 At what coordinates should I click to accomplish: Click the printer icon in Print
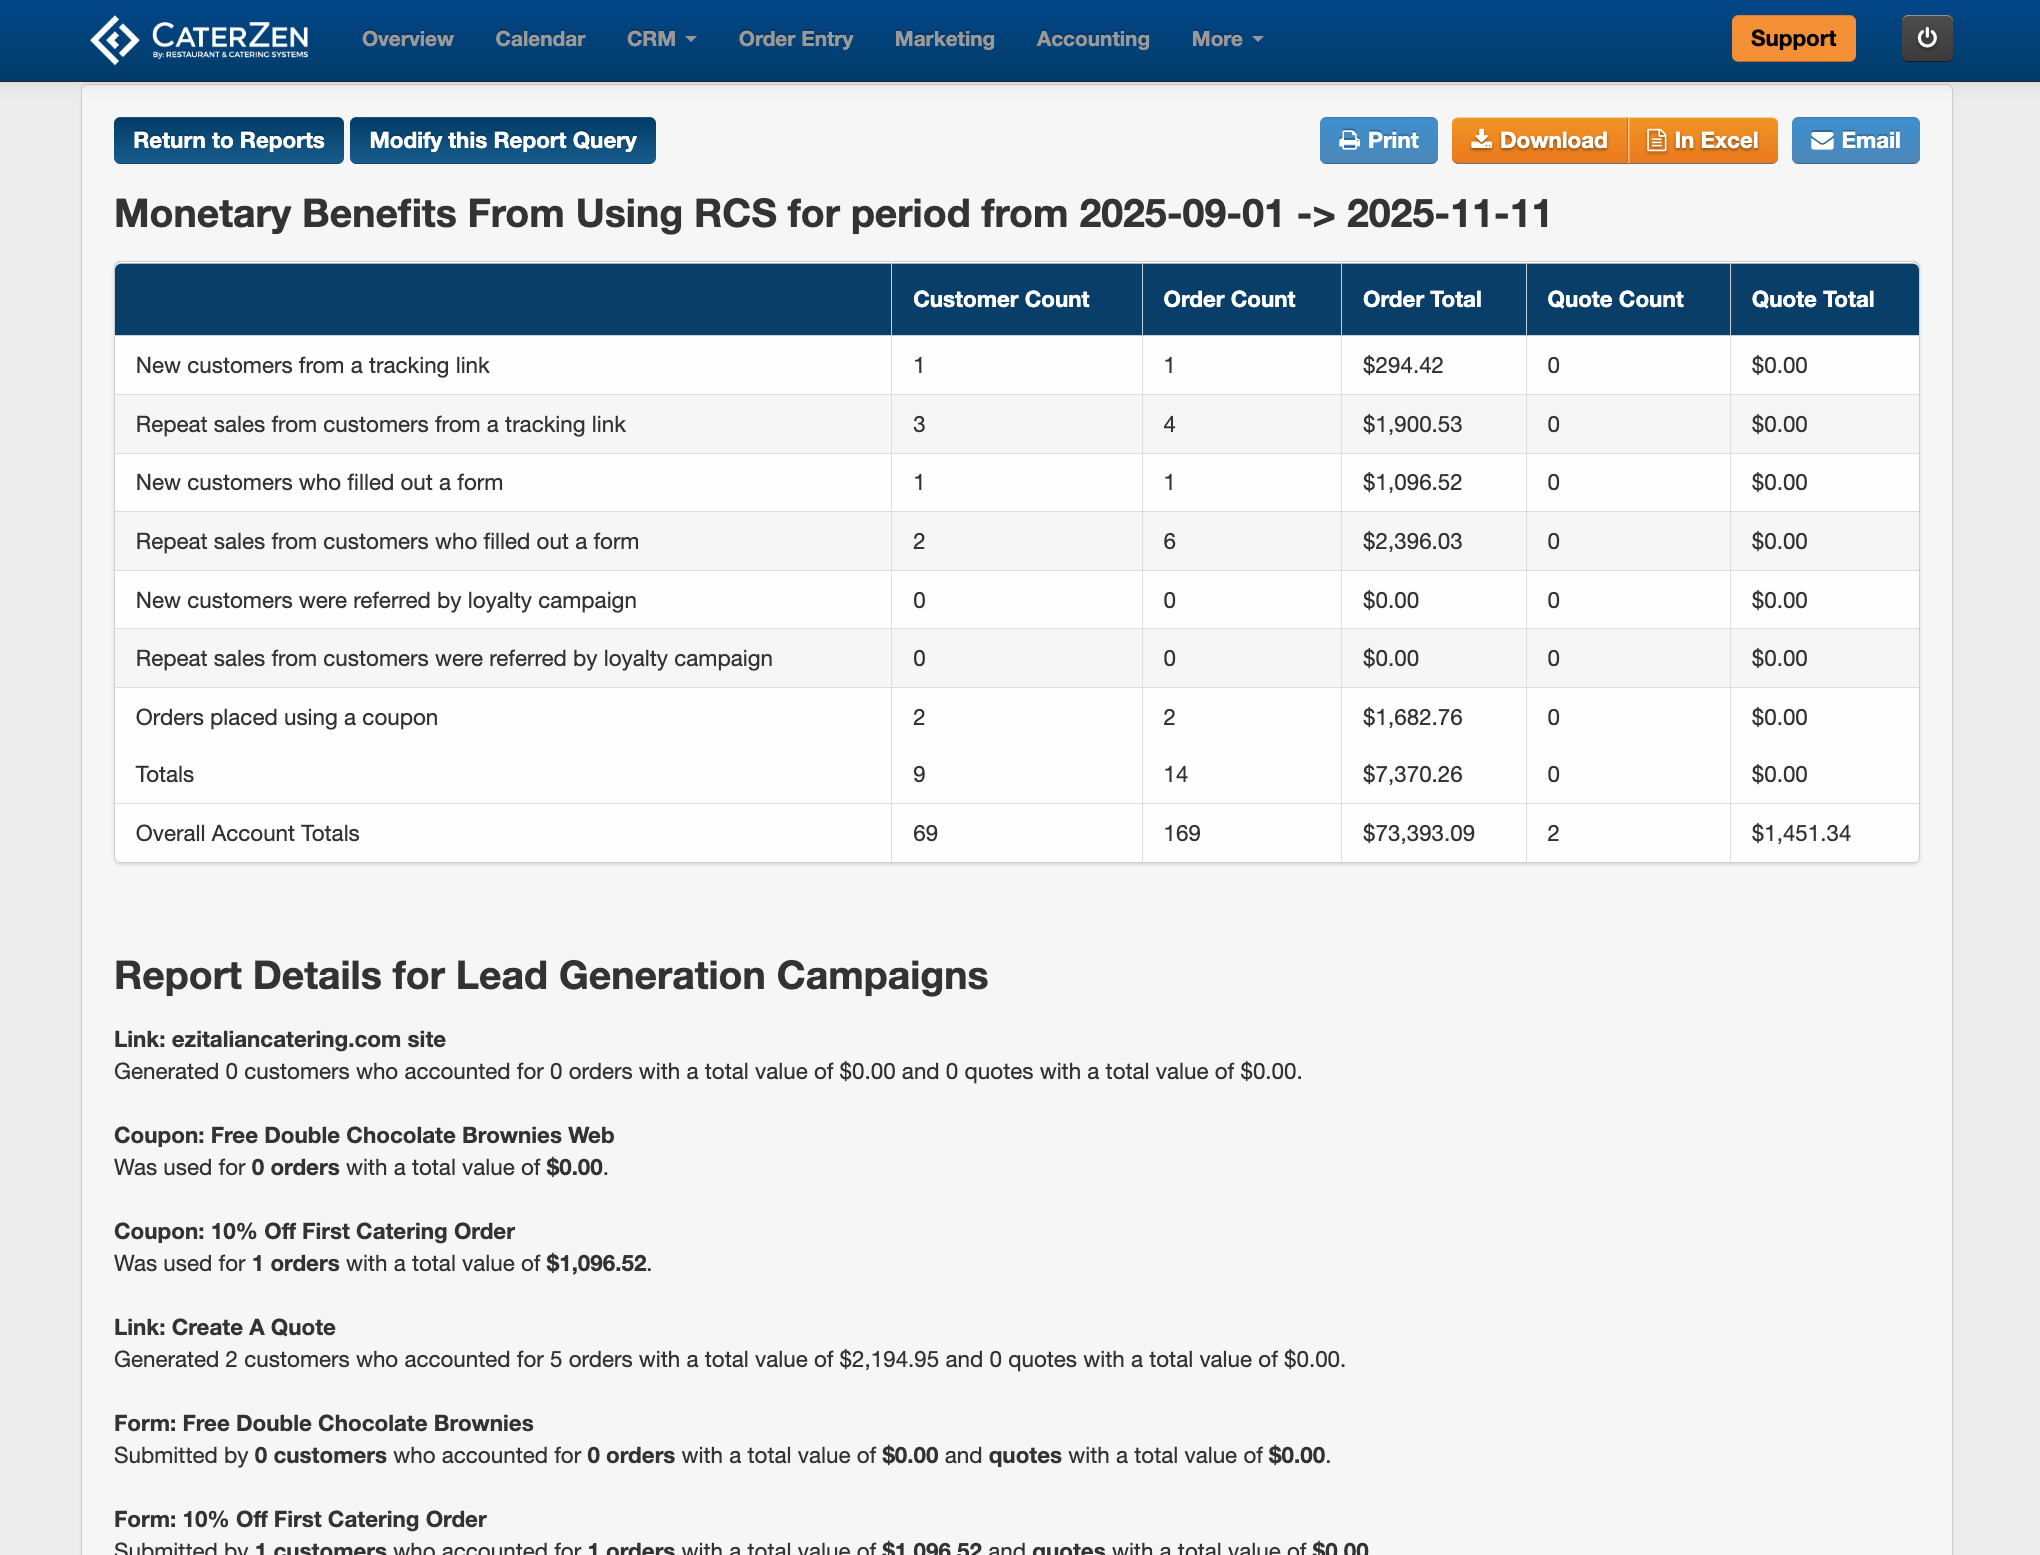[1349, 141]
